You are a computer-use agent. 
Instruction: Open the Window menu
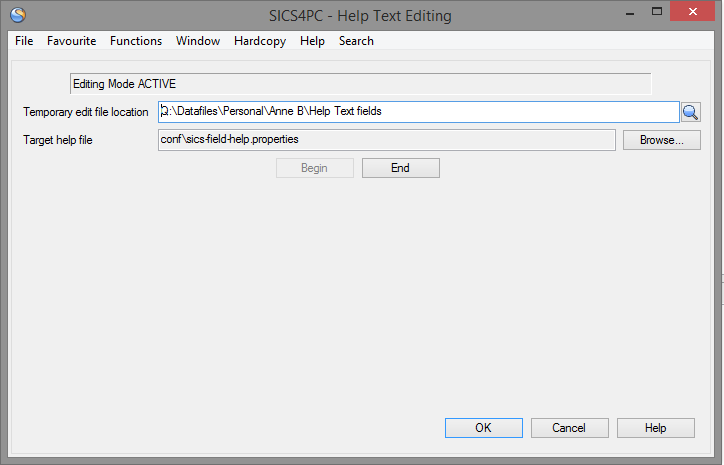pos(198,41)
